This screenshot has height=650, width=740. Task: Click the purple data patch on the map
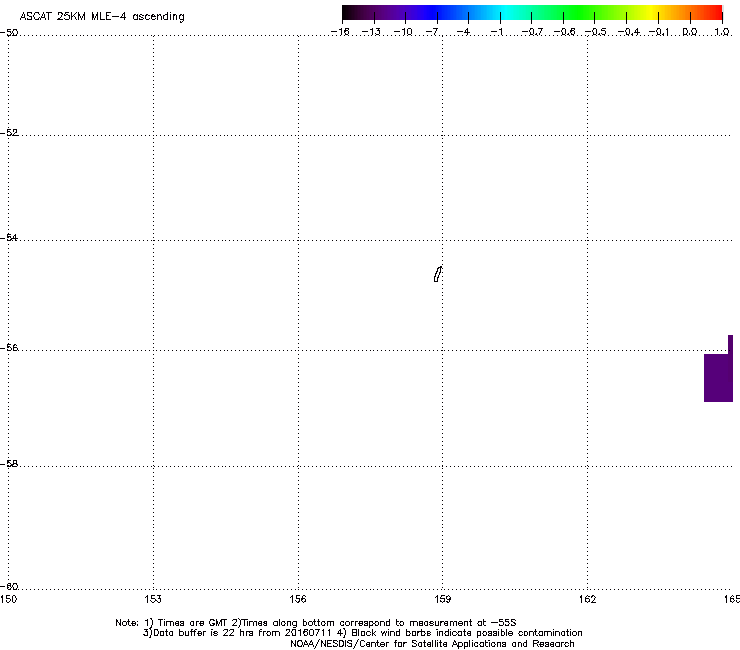click(x=718, y=377)
